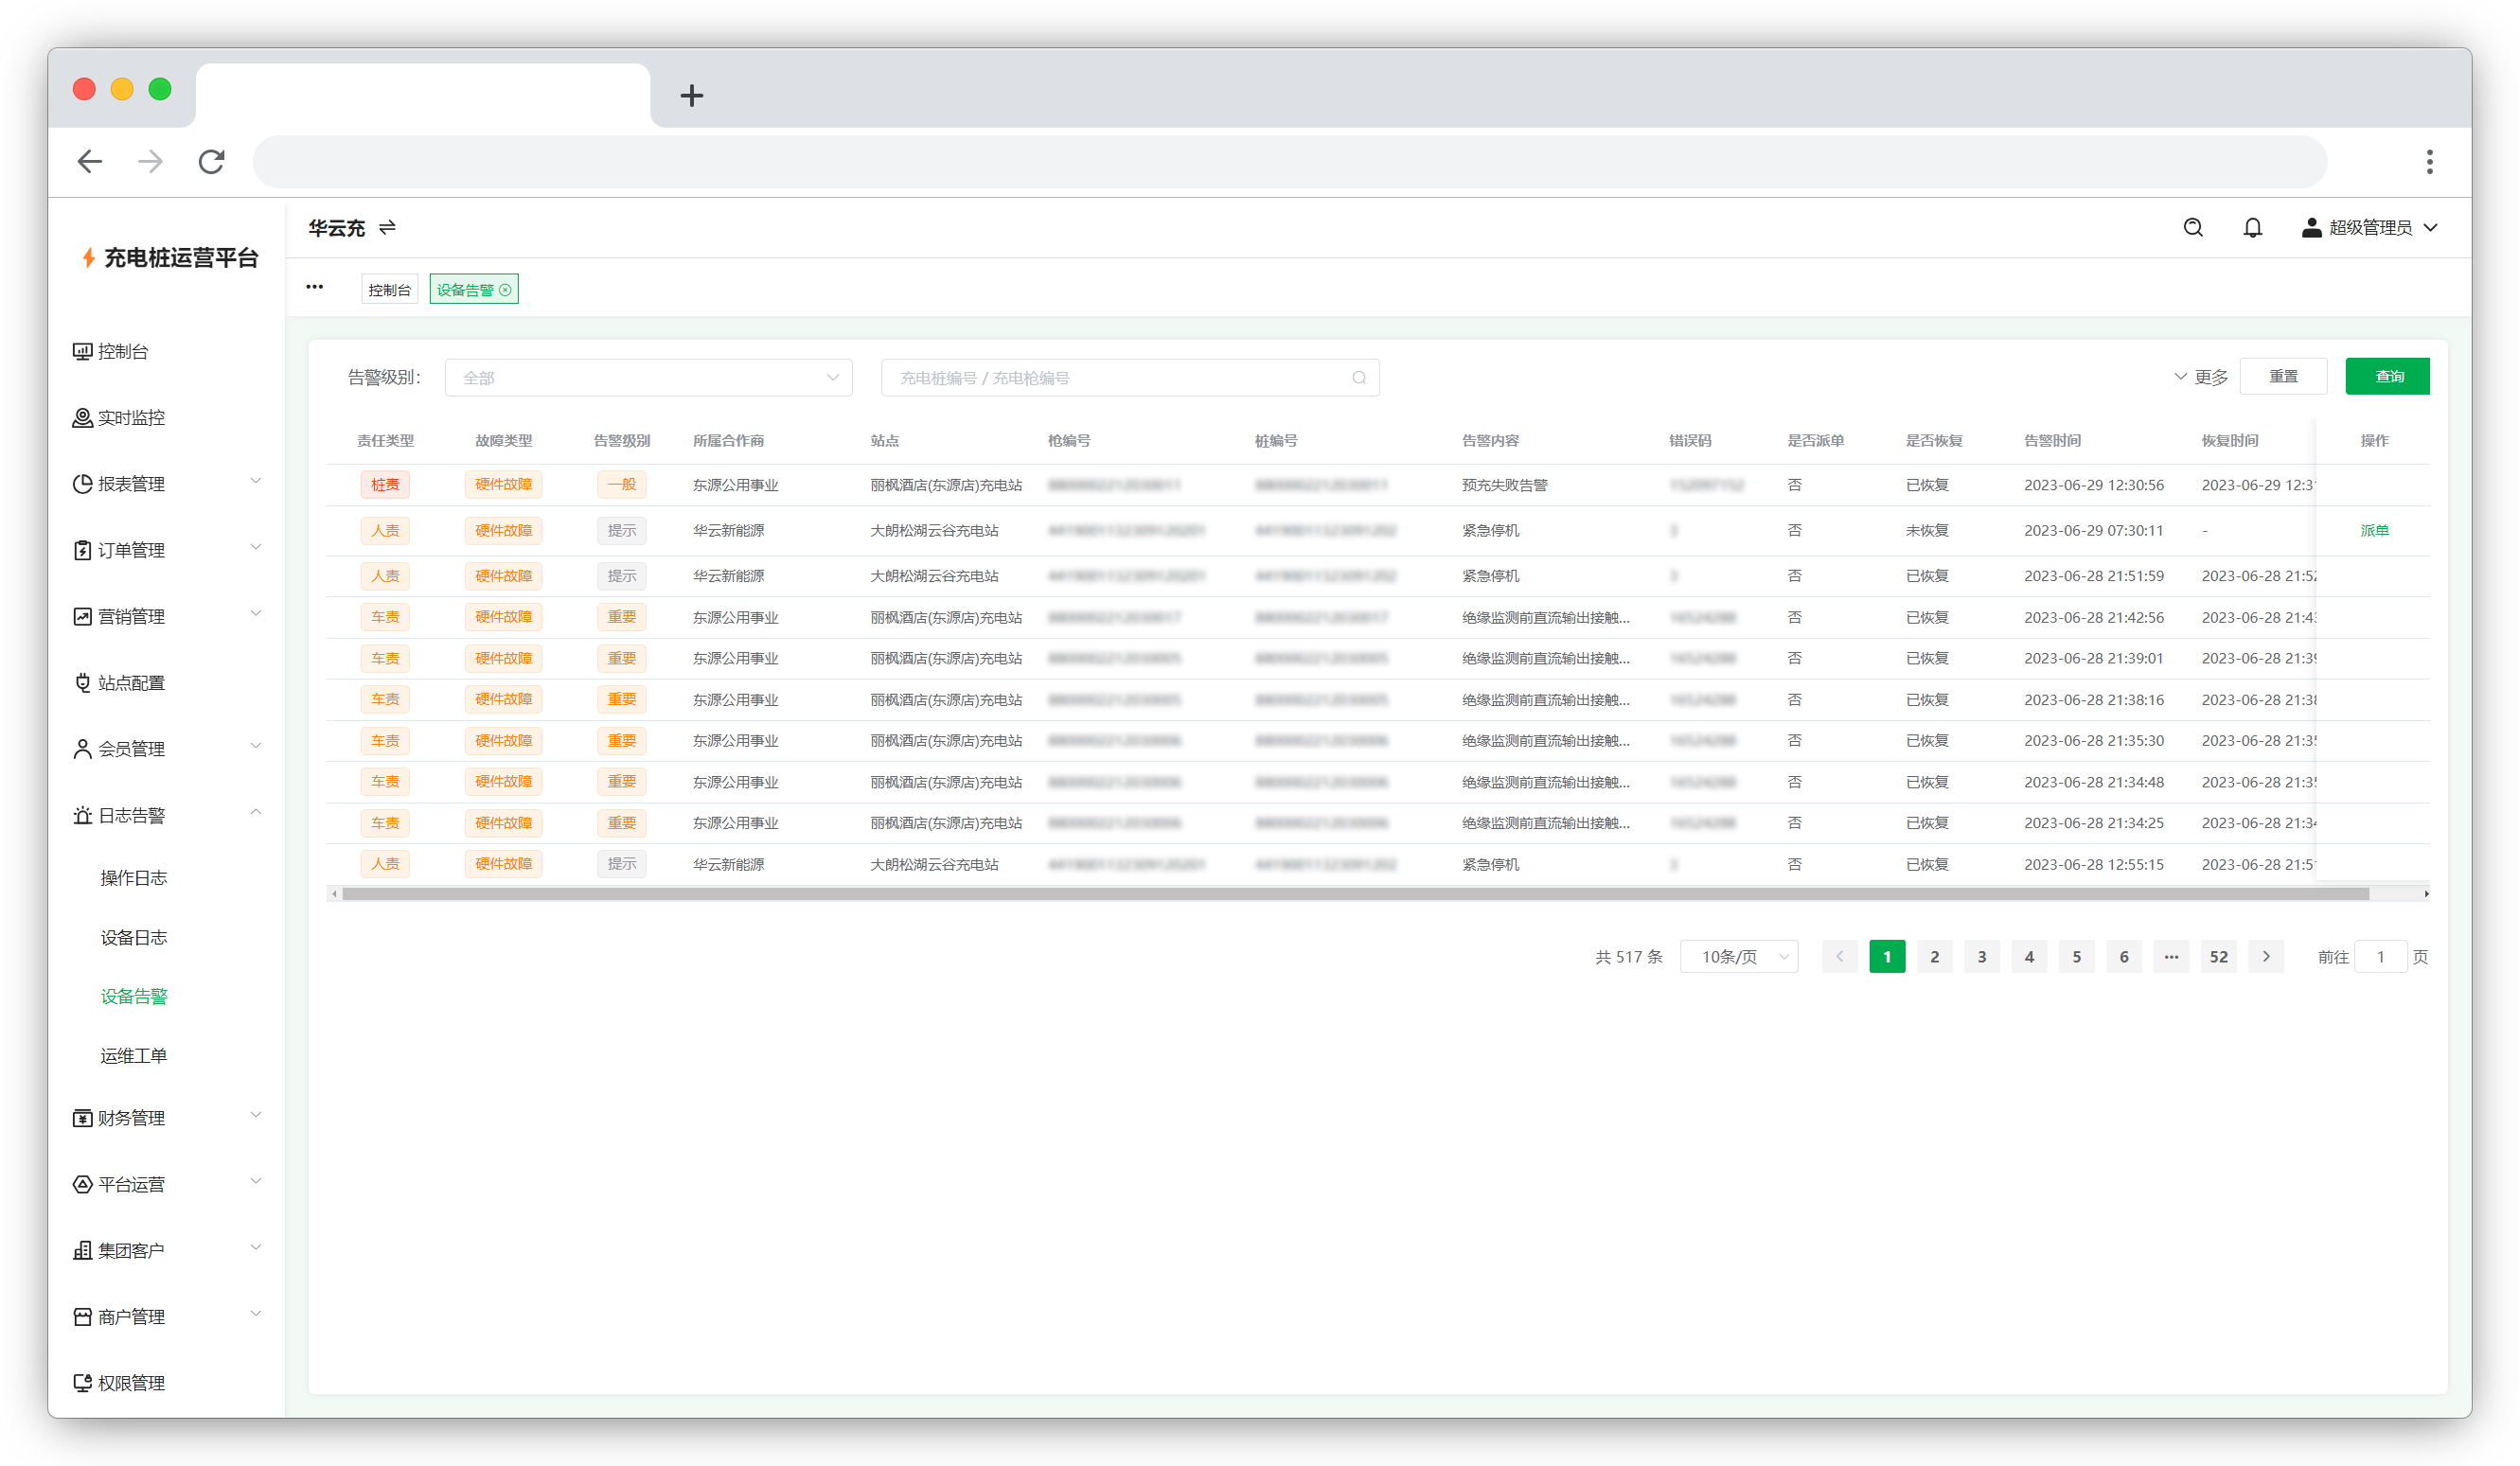Close the 设备告警 tab via x icon
Screen dimensions: 2520x1466
tap(506, 290)
